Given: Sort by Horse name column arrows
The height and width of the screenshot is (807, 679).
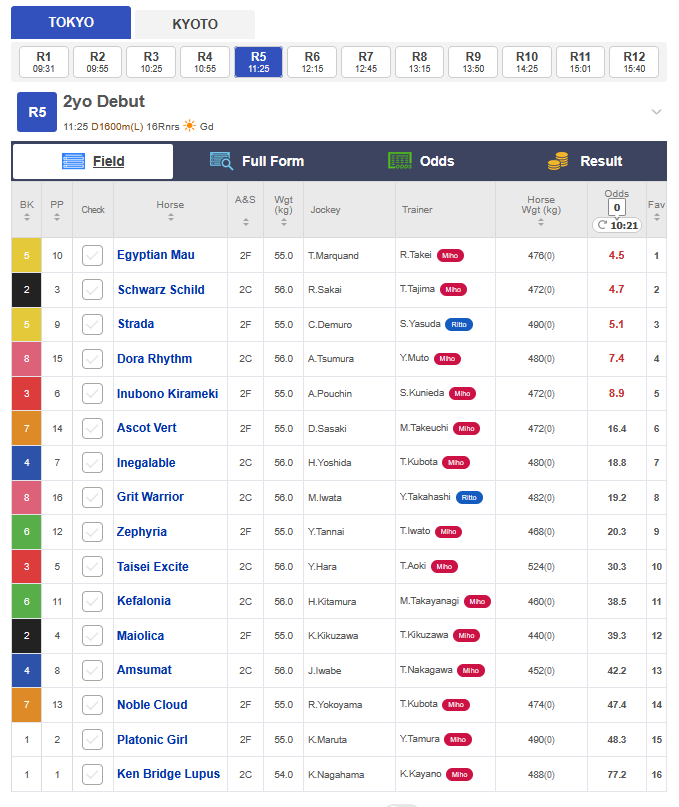Looking at the screenshot, I should (170, 218).
